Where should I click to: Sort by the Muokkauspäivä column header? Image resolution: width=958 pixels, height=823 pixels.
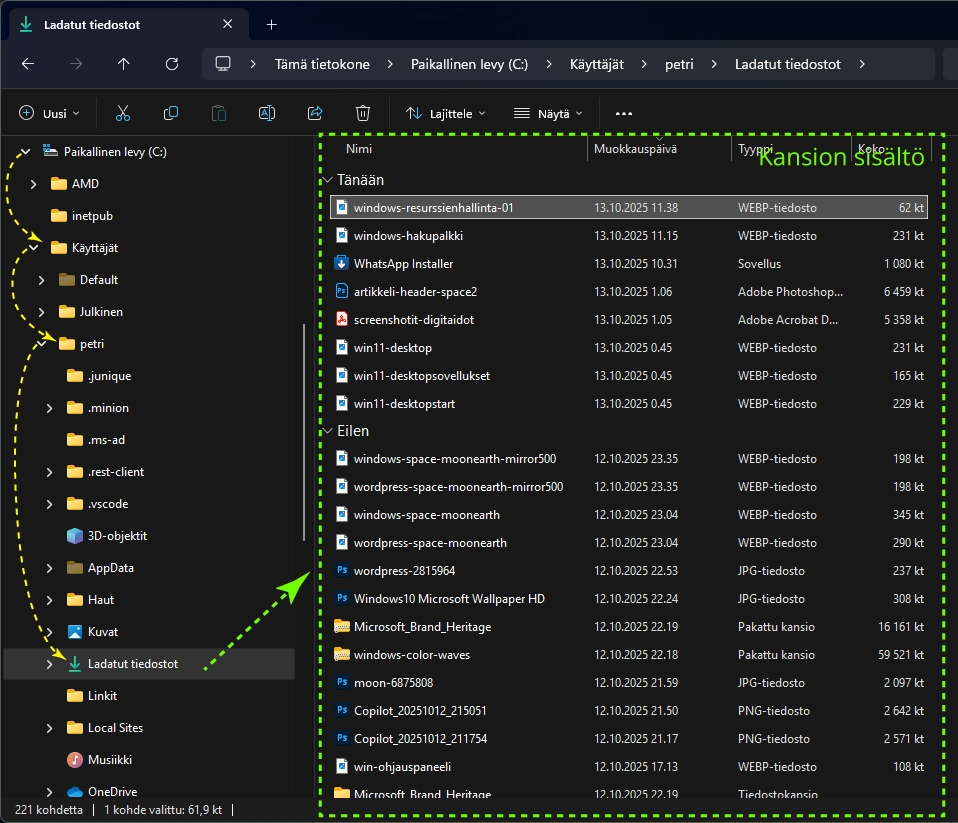pyautogui.click(x=635, y=149)
